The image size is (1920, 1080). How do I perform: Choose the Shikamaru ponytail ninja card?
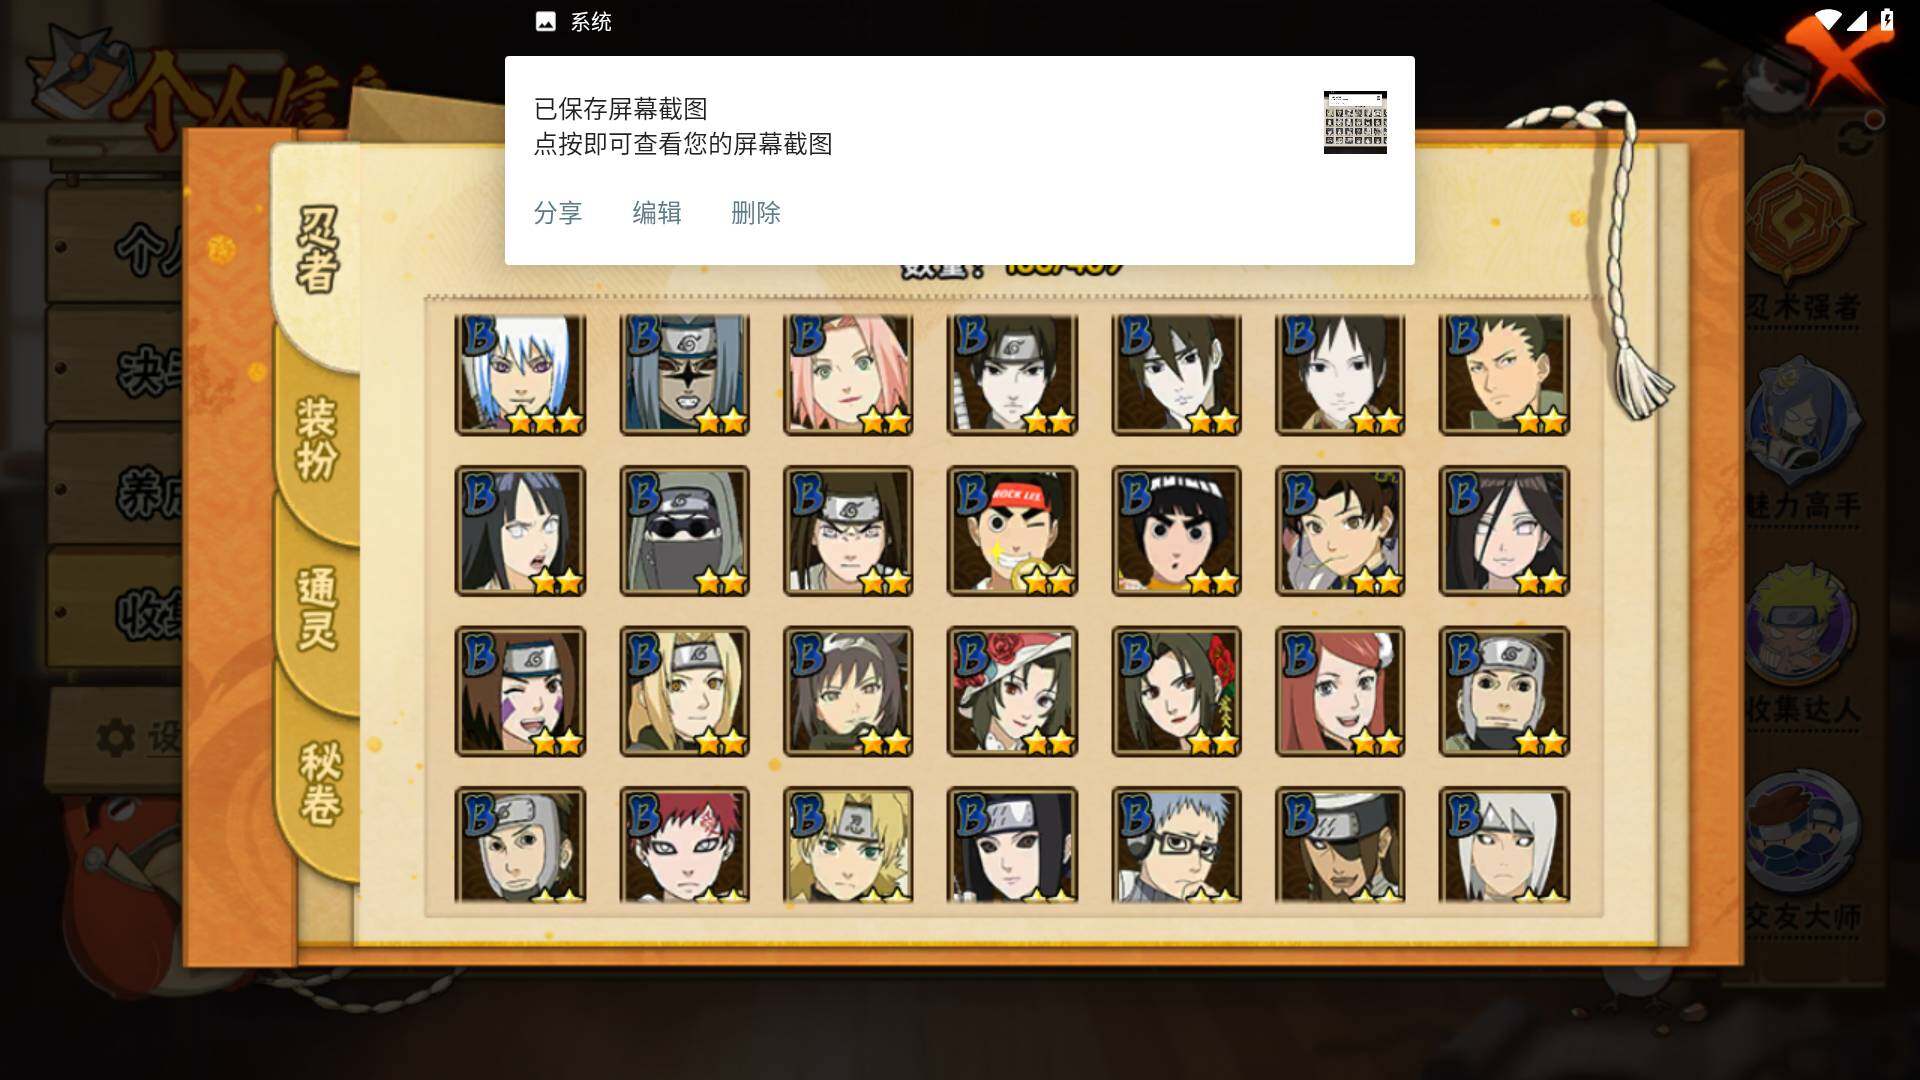(x=1504, y=375)
